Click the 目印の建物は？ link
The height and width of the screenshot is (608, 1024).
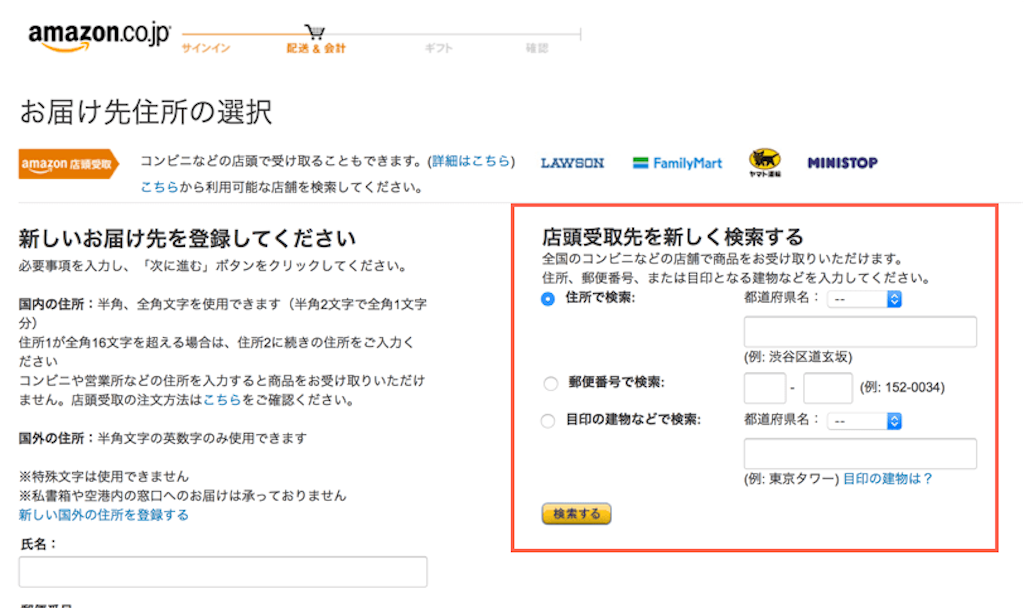tap(888, 479)
